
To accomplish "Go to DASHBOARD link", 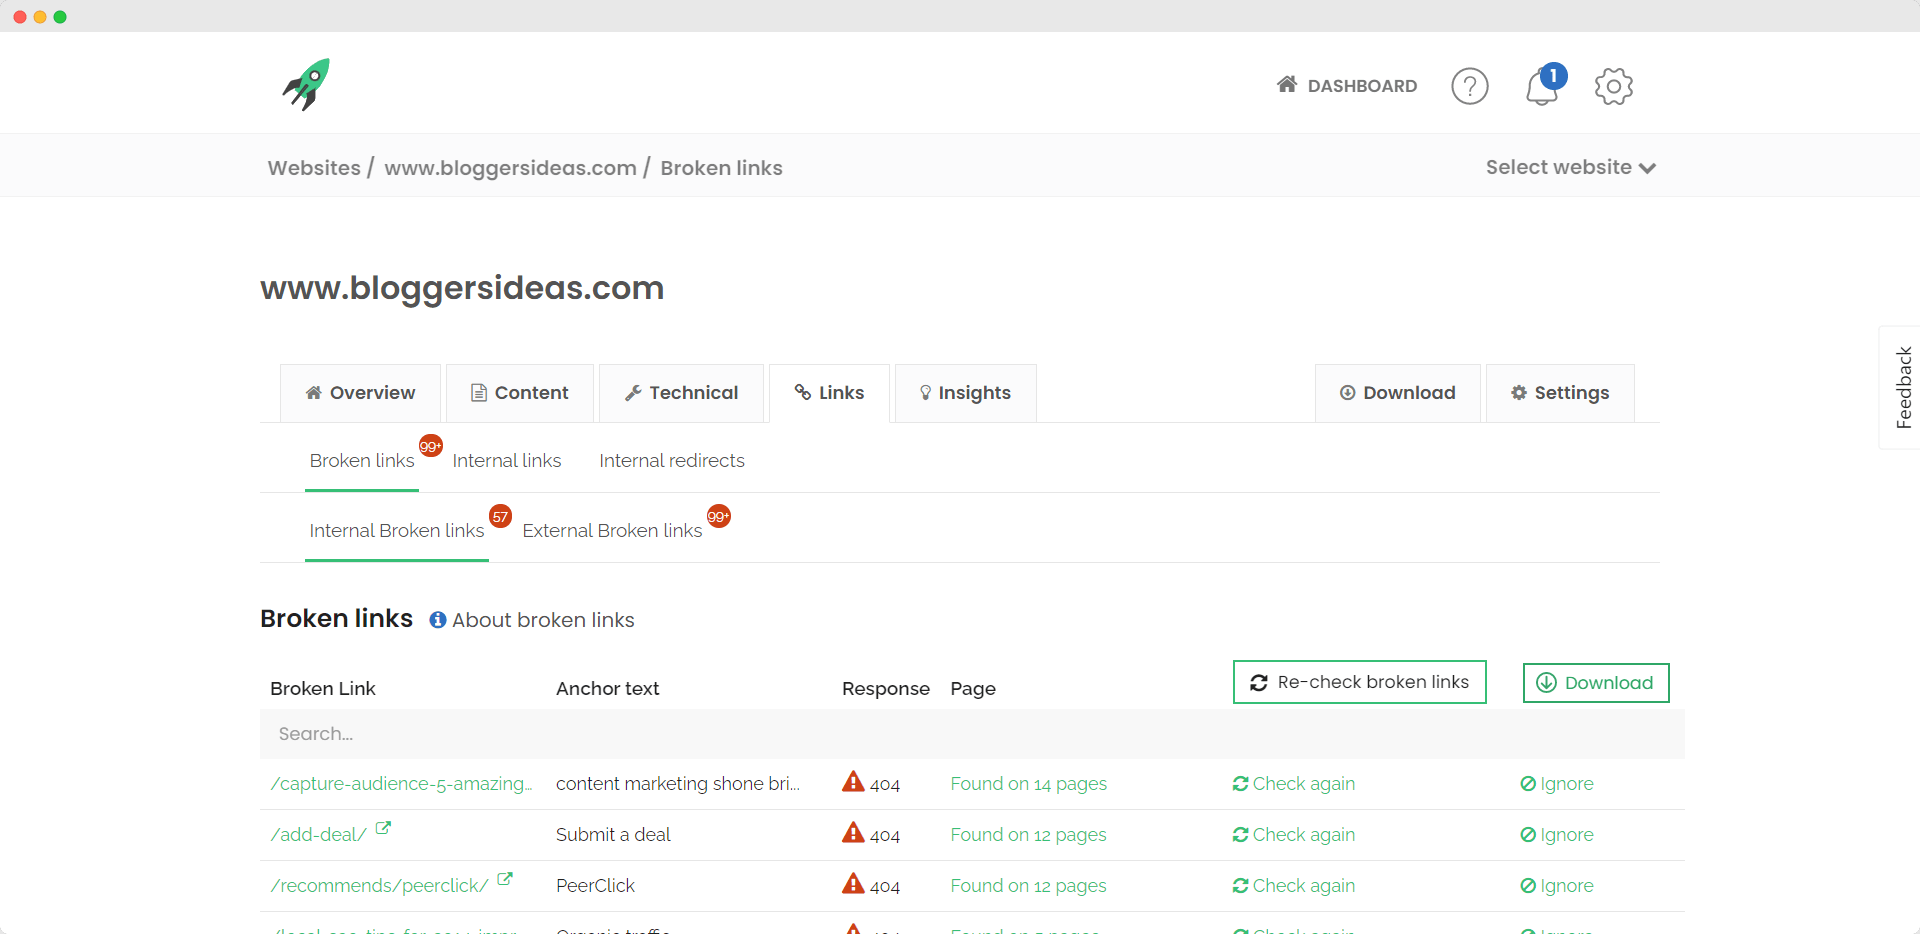I will [1347, 86].
